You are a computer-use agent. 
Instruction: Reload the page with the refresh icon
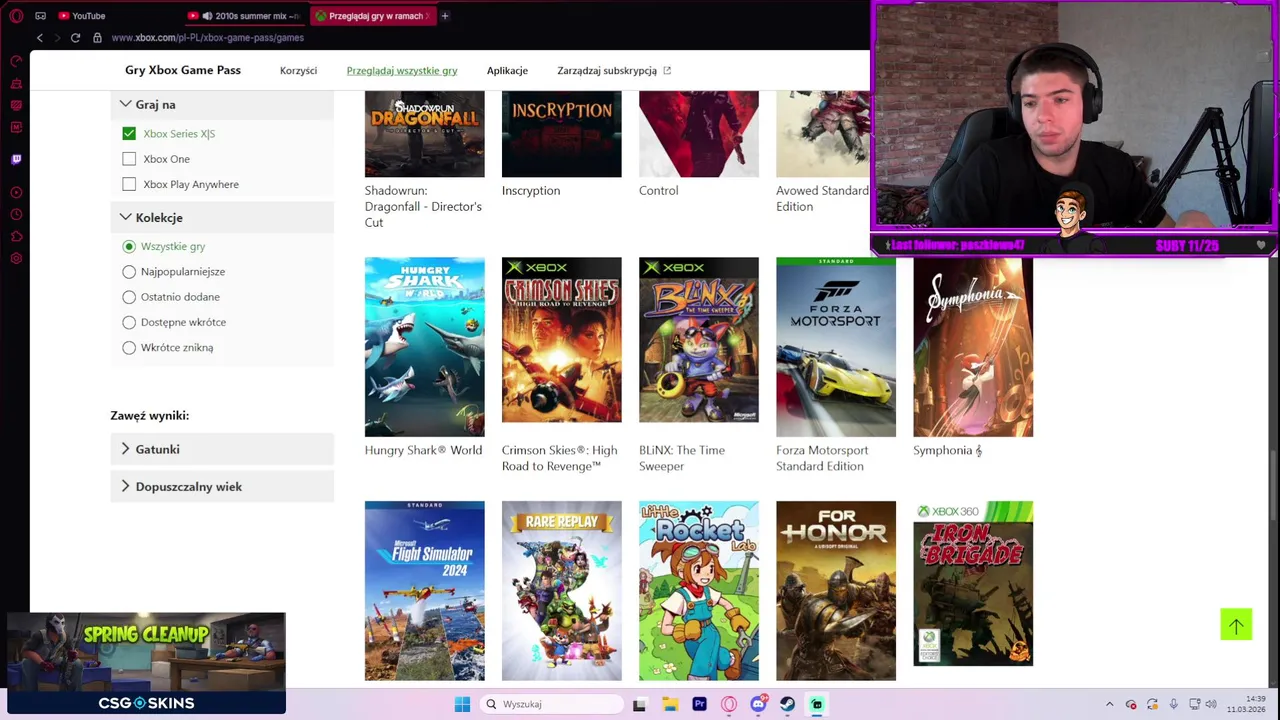coord(75,38)
